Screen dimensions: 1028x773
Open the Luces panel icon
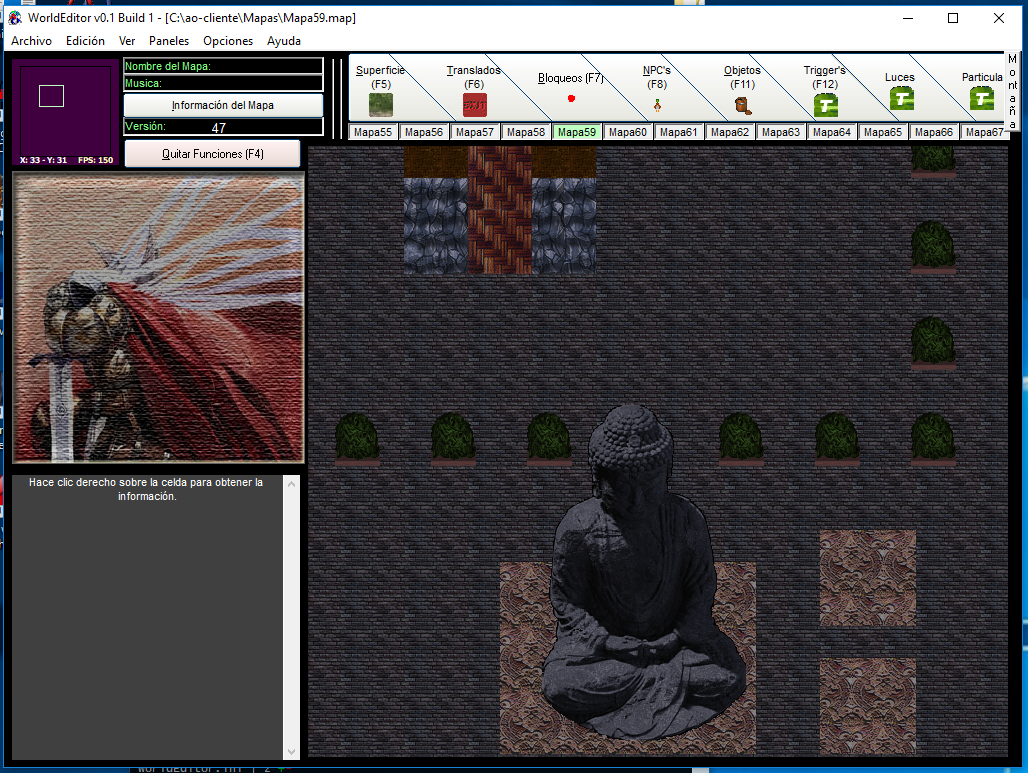point(901,98)
